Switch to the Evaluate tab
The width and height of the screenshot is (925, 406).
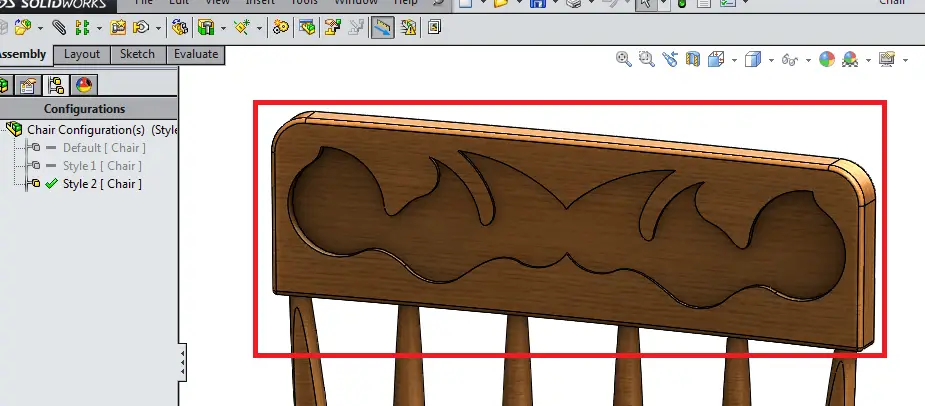tap(196, 54)
